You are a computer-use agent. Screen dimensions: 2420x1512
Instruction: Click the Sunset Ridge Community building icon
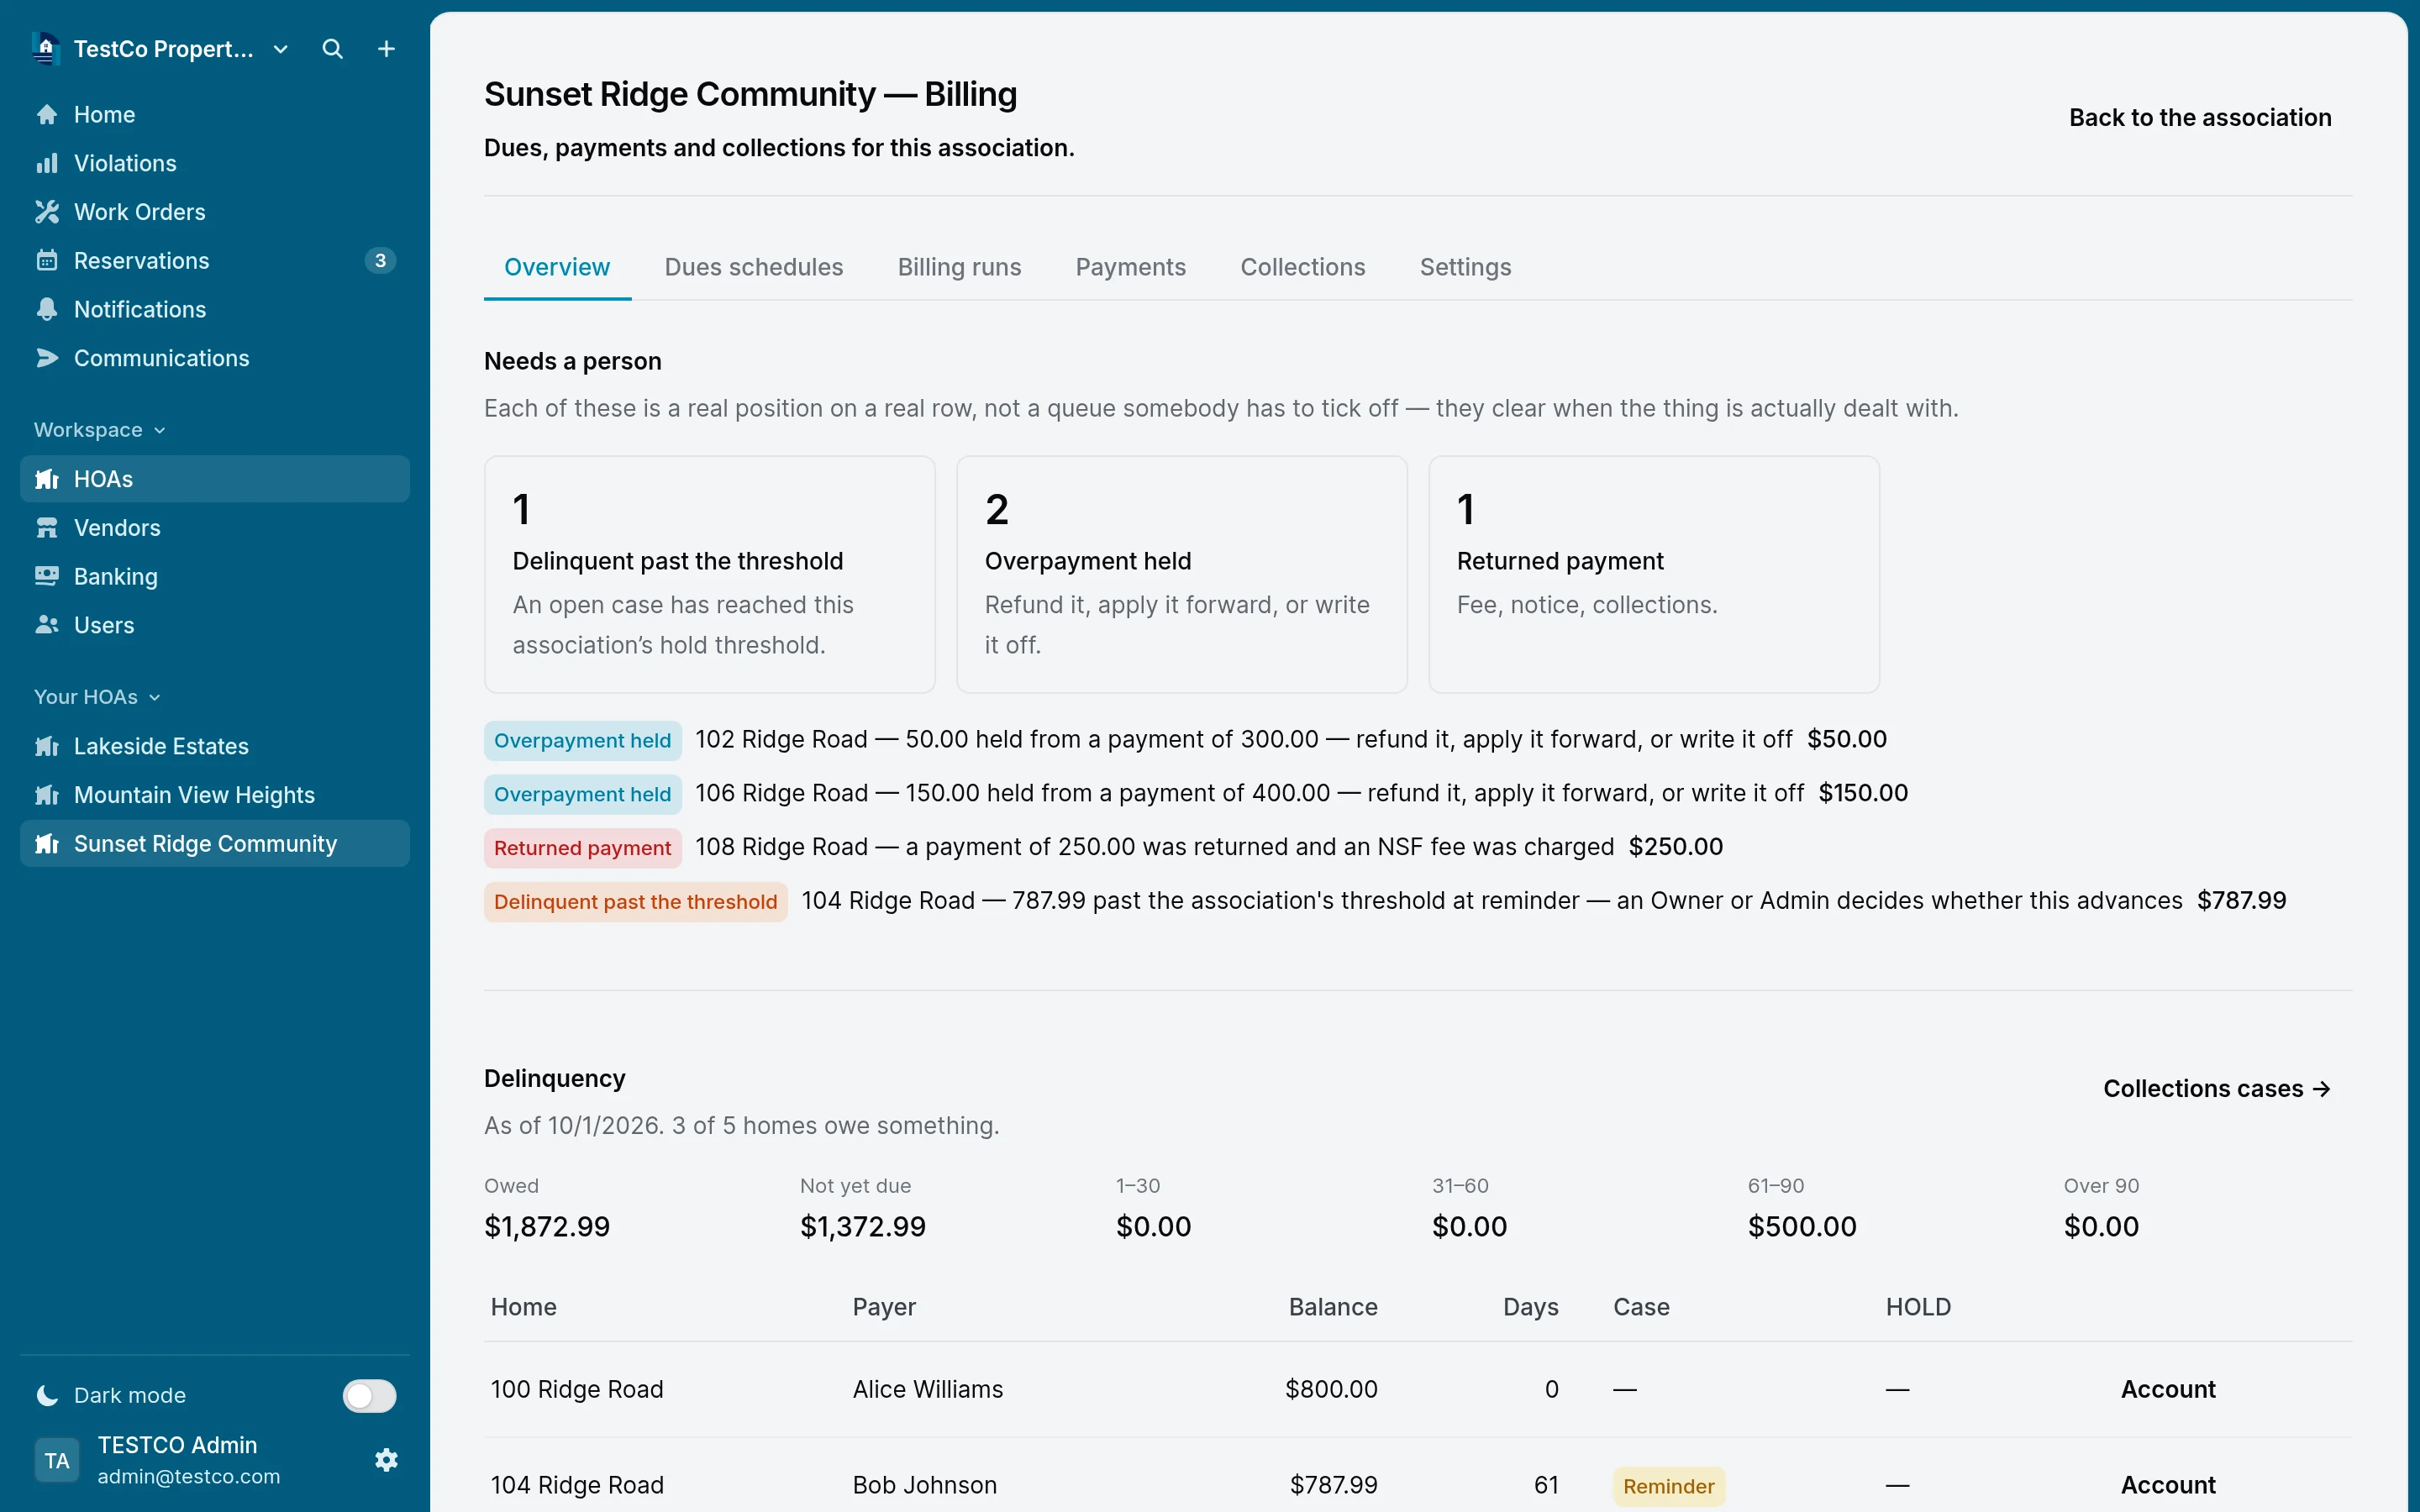click(47, 844)
